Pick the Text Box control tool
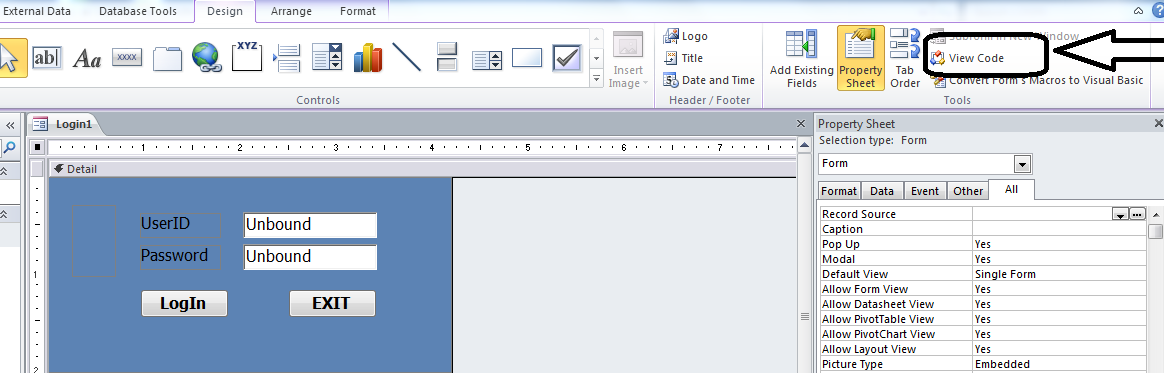1164x373 pixels. tap(48, 58)
